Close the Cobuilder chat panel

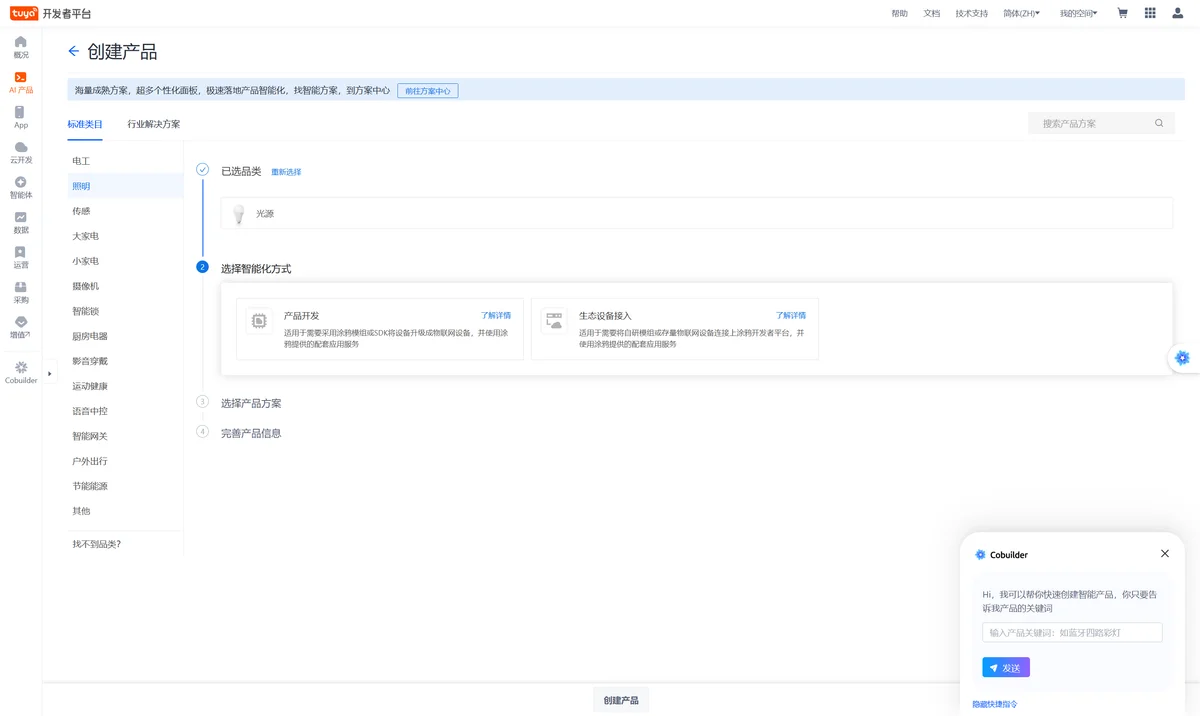click(x=1165, y=554)
